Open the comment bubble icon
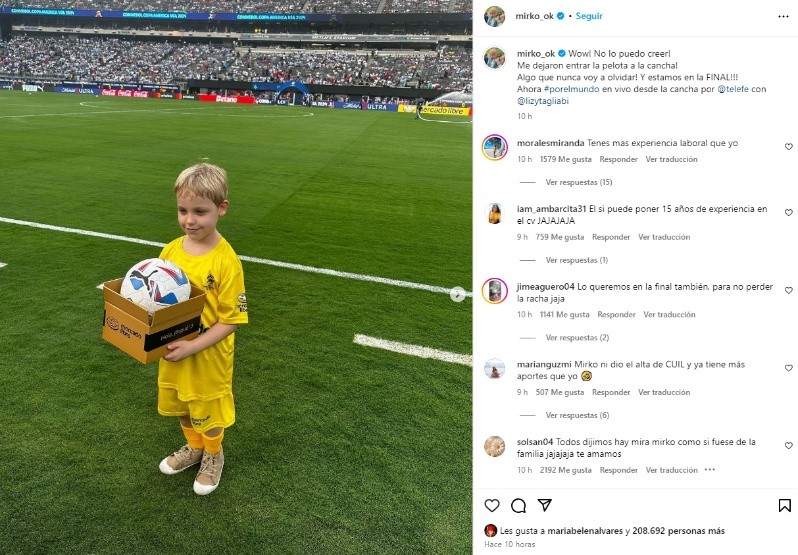The width and height of the screenshot is (798, 555). pos(518,505)
